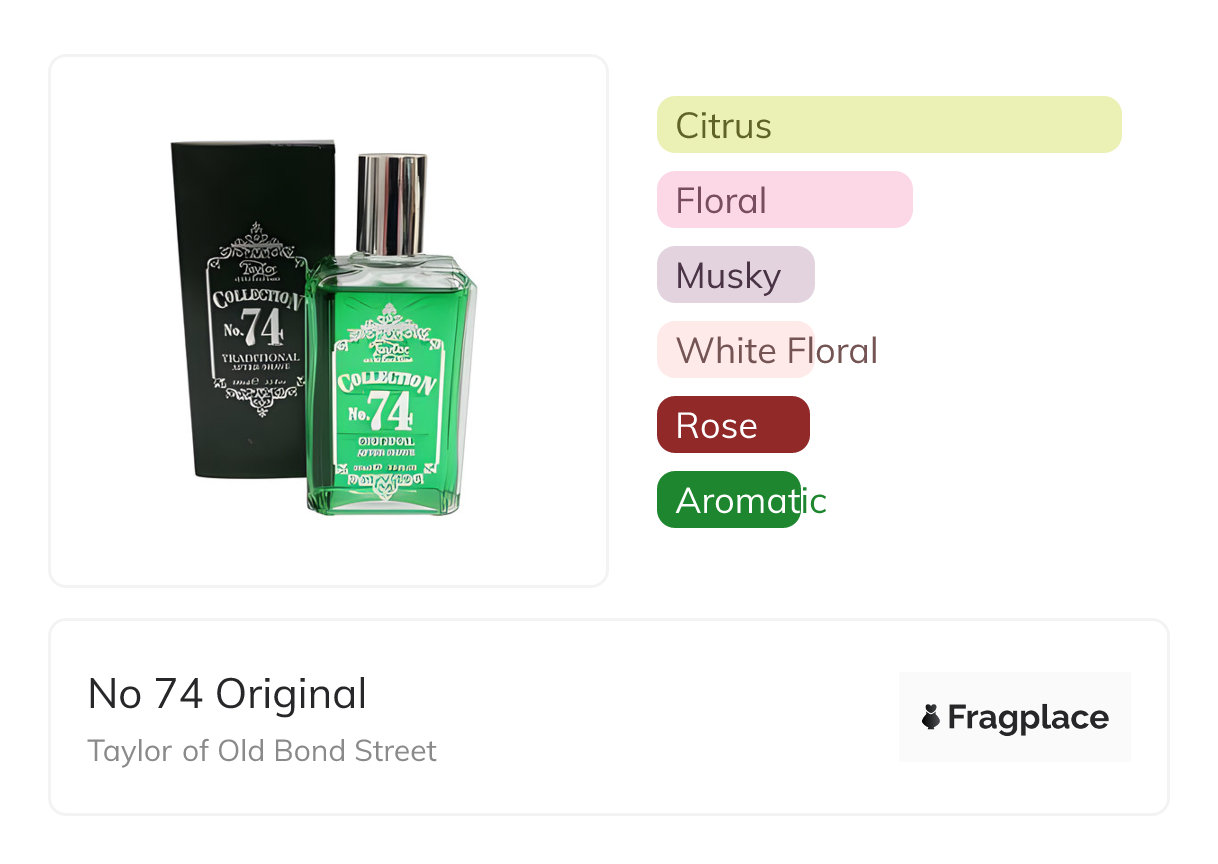The width and height of the screenshot is (1218, 864).
Task: Click the Musky label text
Action: click(x=728, y=276)
